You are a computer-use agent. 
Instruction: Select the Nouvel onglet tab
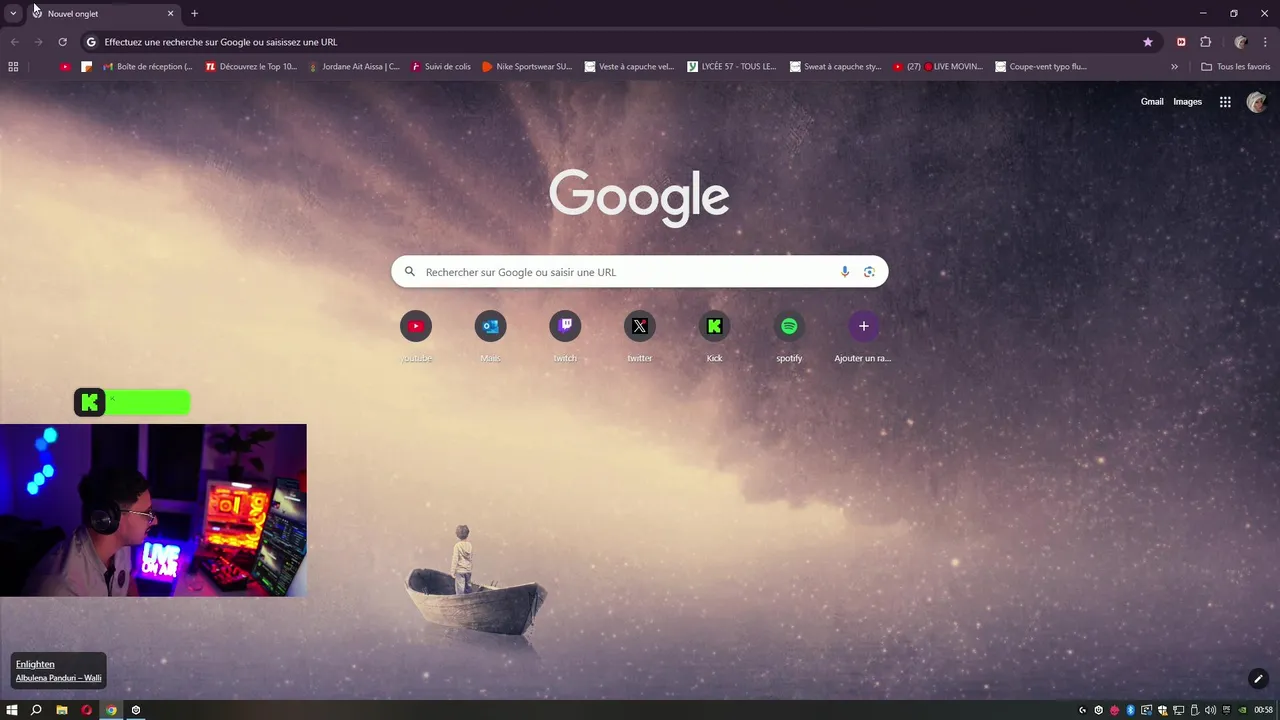coord(103,13)
